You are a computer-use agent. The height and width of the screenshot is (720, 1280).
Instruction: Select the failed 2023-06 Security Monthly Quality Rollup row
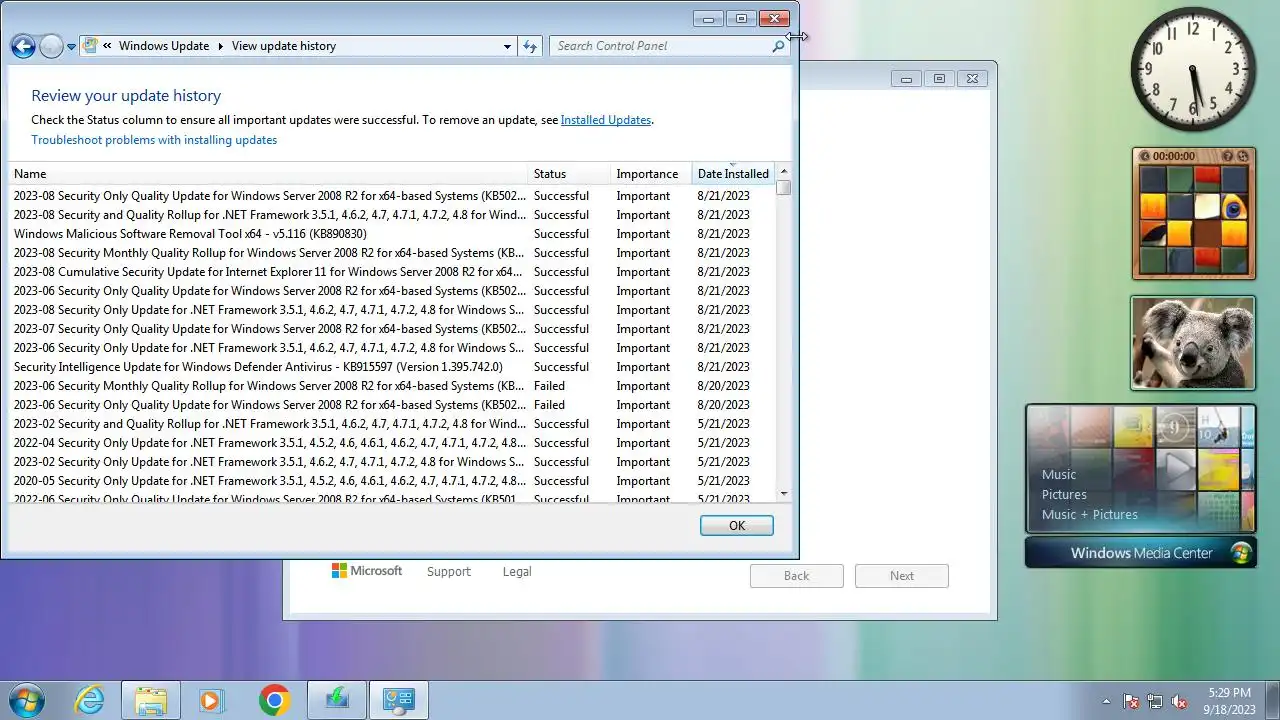coord(392,386)
